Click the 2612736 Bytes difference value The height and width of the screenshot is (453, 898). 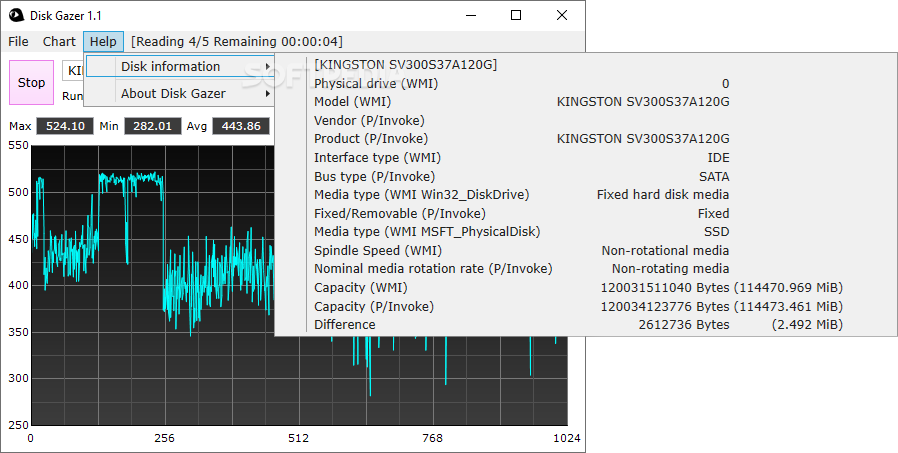point(684,325)
